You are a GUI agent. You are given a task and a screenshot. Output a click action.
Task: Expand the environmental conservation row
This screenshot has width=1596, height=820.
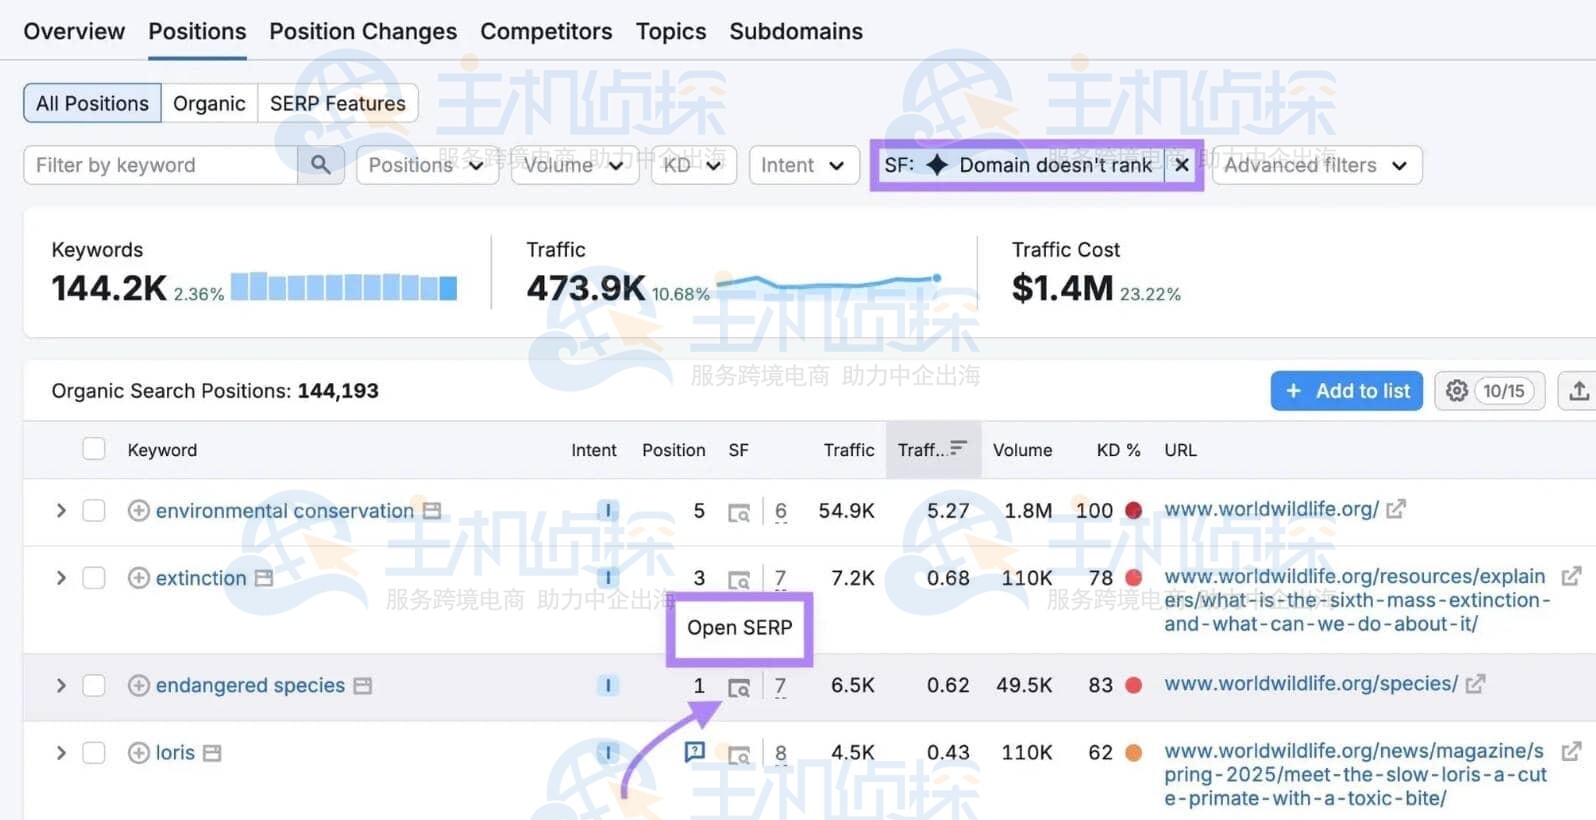point(61,511)
